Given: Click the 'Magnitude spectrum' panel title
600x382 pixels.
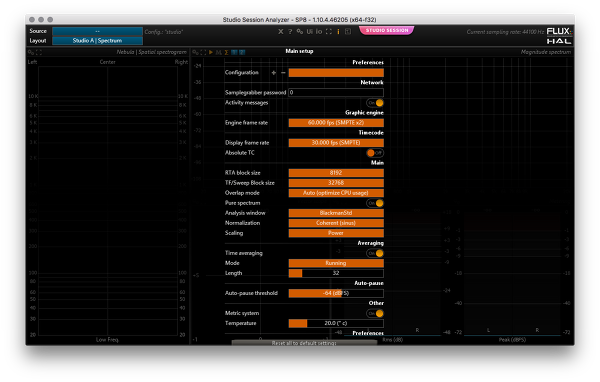Looking at the screenshot, I should coord(546,52).
